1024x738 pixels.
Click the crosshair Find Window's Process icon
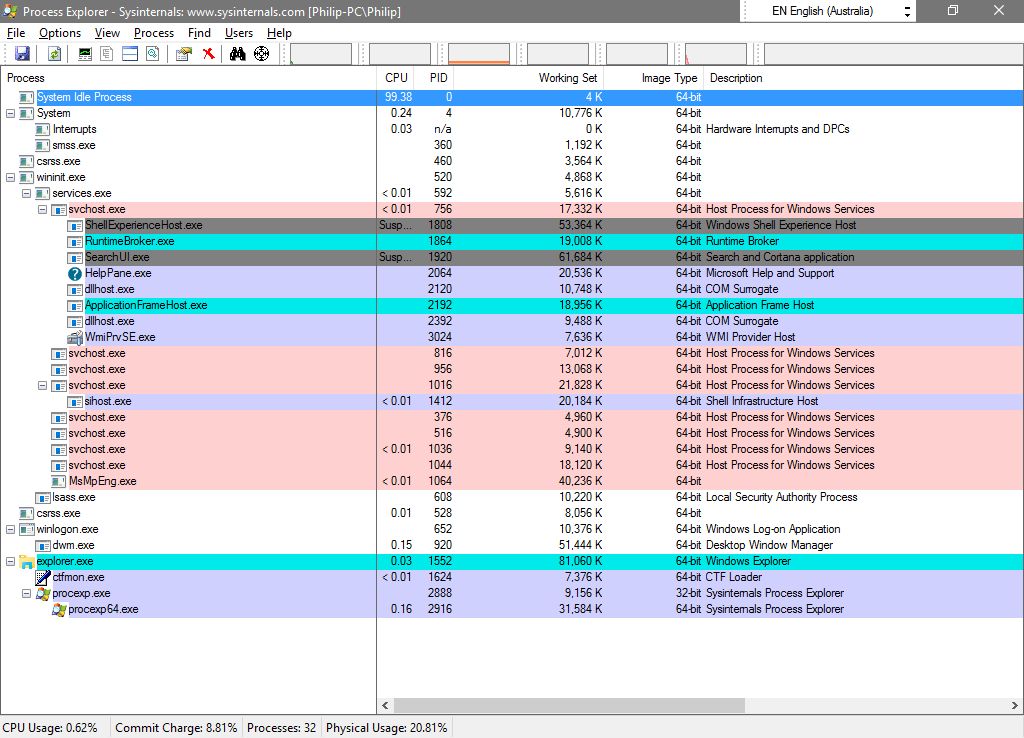click(x=261, y=54)
